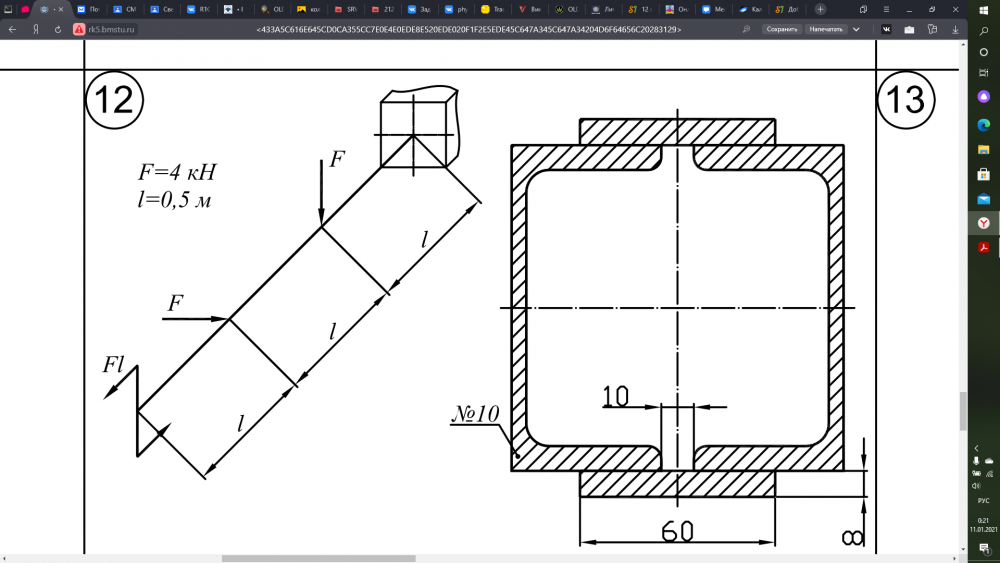Viewport: 1000px width, 563px height.
Task: Open Task View on taskbar
Action: tap(984, 73)
